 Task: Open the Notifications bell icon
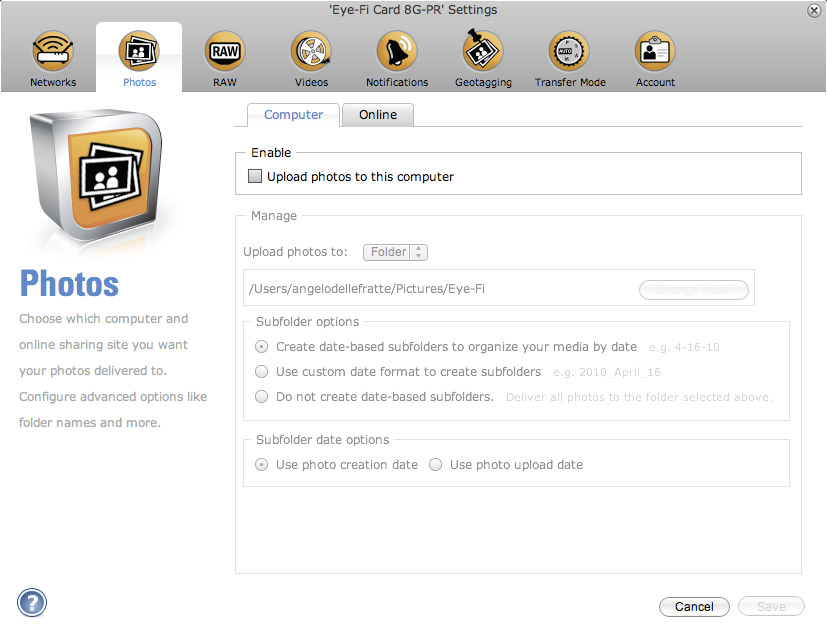(397, 52)
